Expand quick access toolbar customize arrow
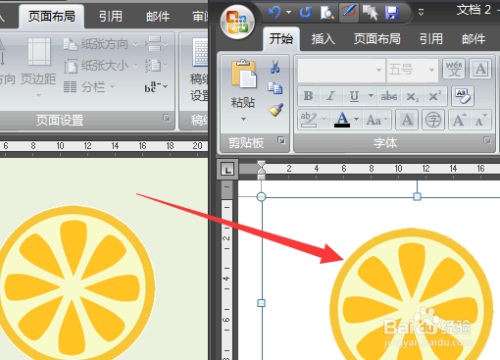500x360 pixels. 421,13
